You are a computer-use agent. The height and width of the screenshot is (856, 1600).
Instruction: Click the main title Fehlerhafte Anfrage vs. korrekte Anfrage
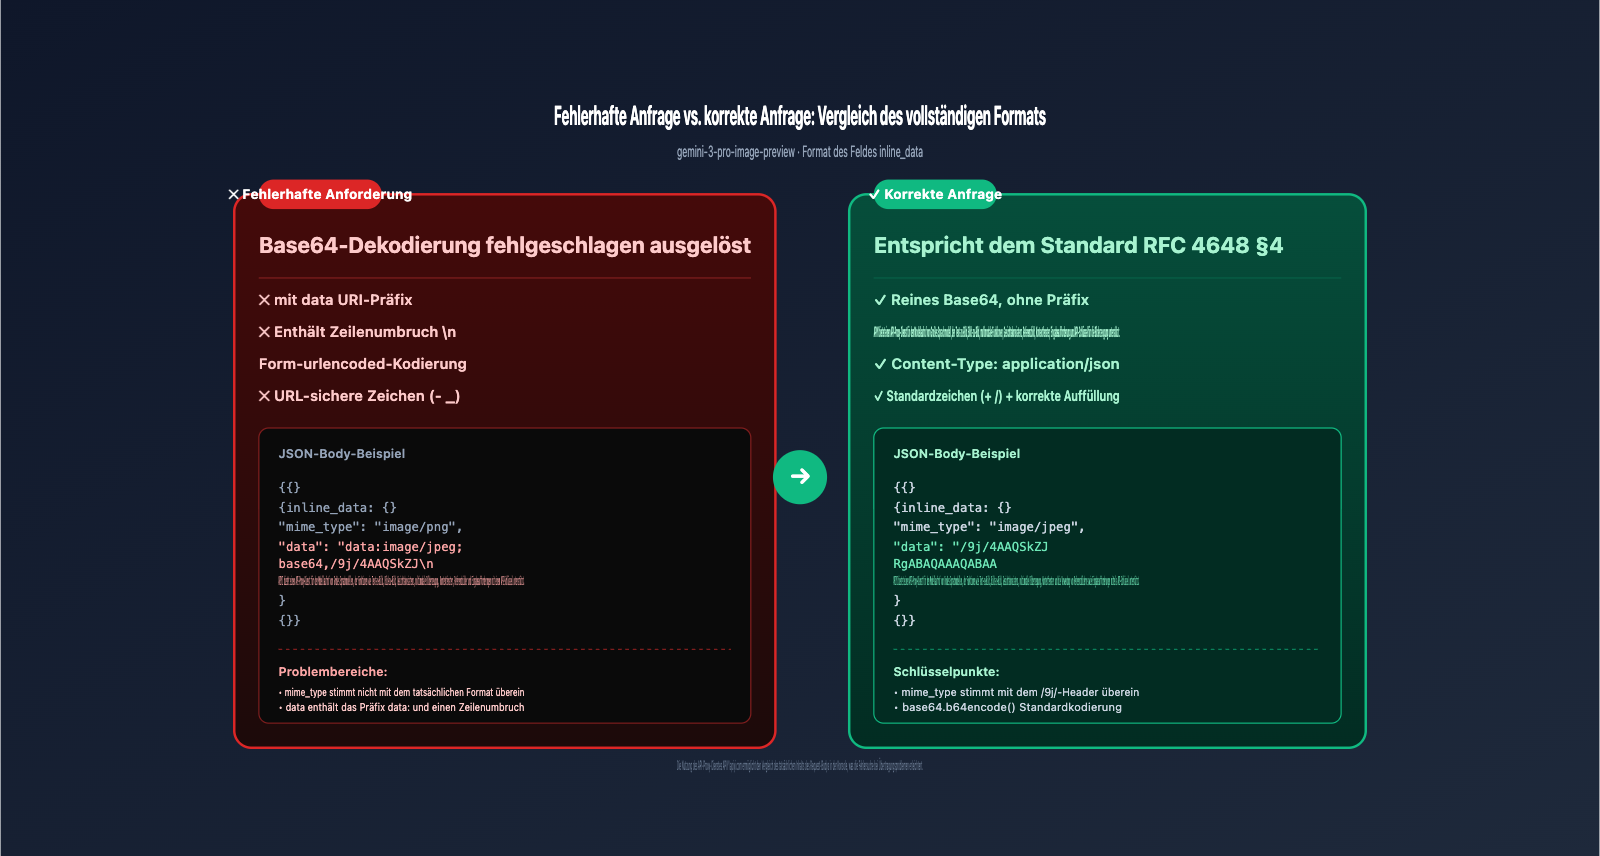[800, 116]
